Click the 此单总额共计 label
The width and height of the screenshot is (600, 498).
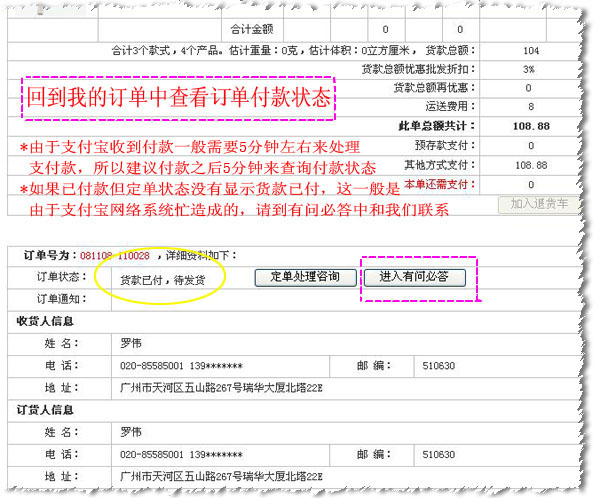(438, 126)
